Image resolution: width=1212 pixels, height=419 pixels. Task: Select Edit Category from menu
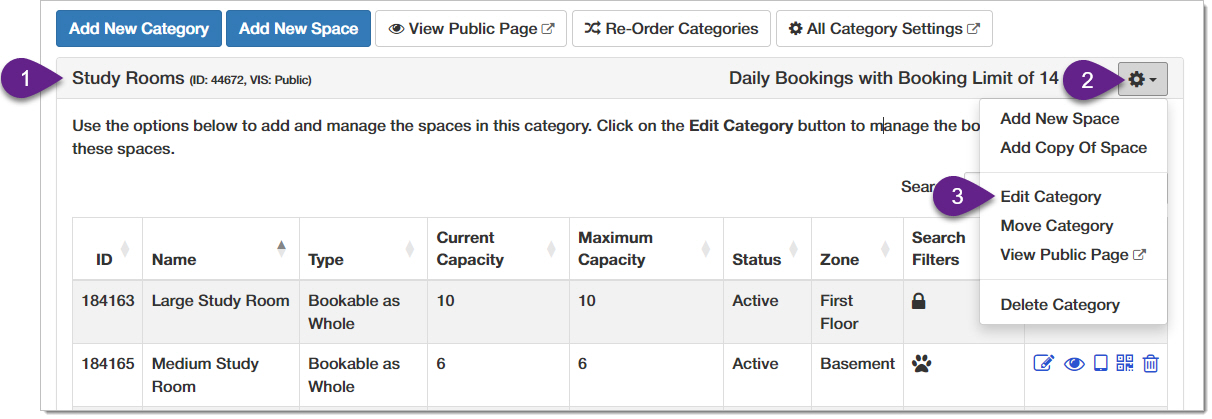point(1051,197)
